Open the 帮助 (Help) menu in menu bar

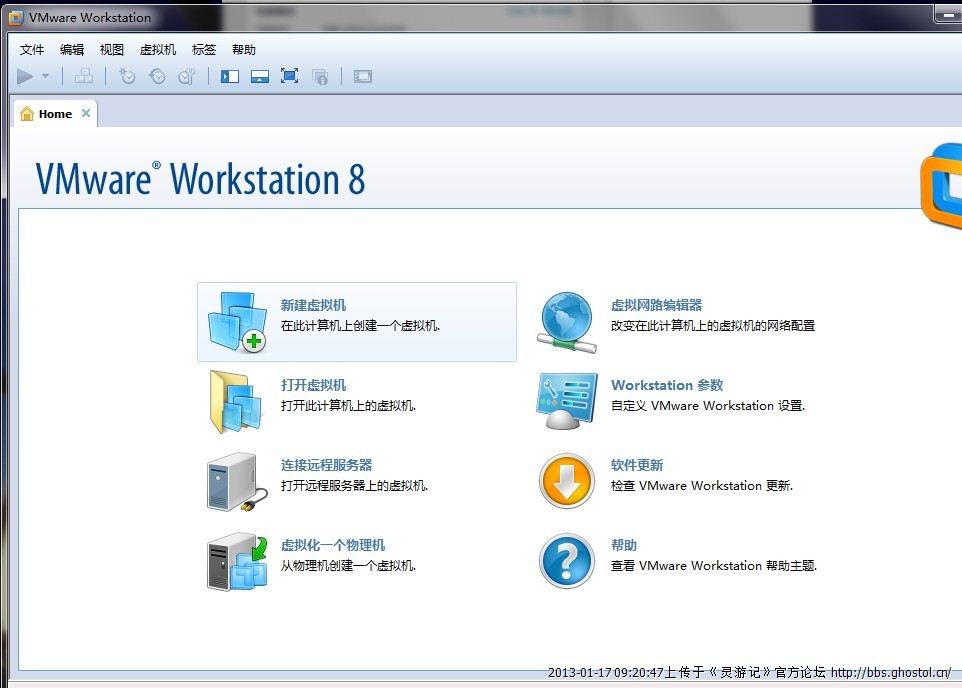243,49
